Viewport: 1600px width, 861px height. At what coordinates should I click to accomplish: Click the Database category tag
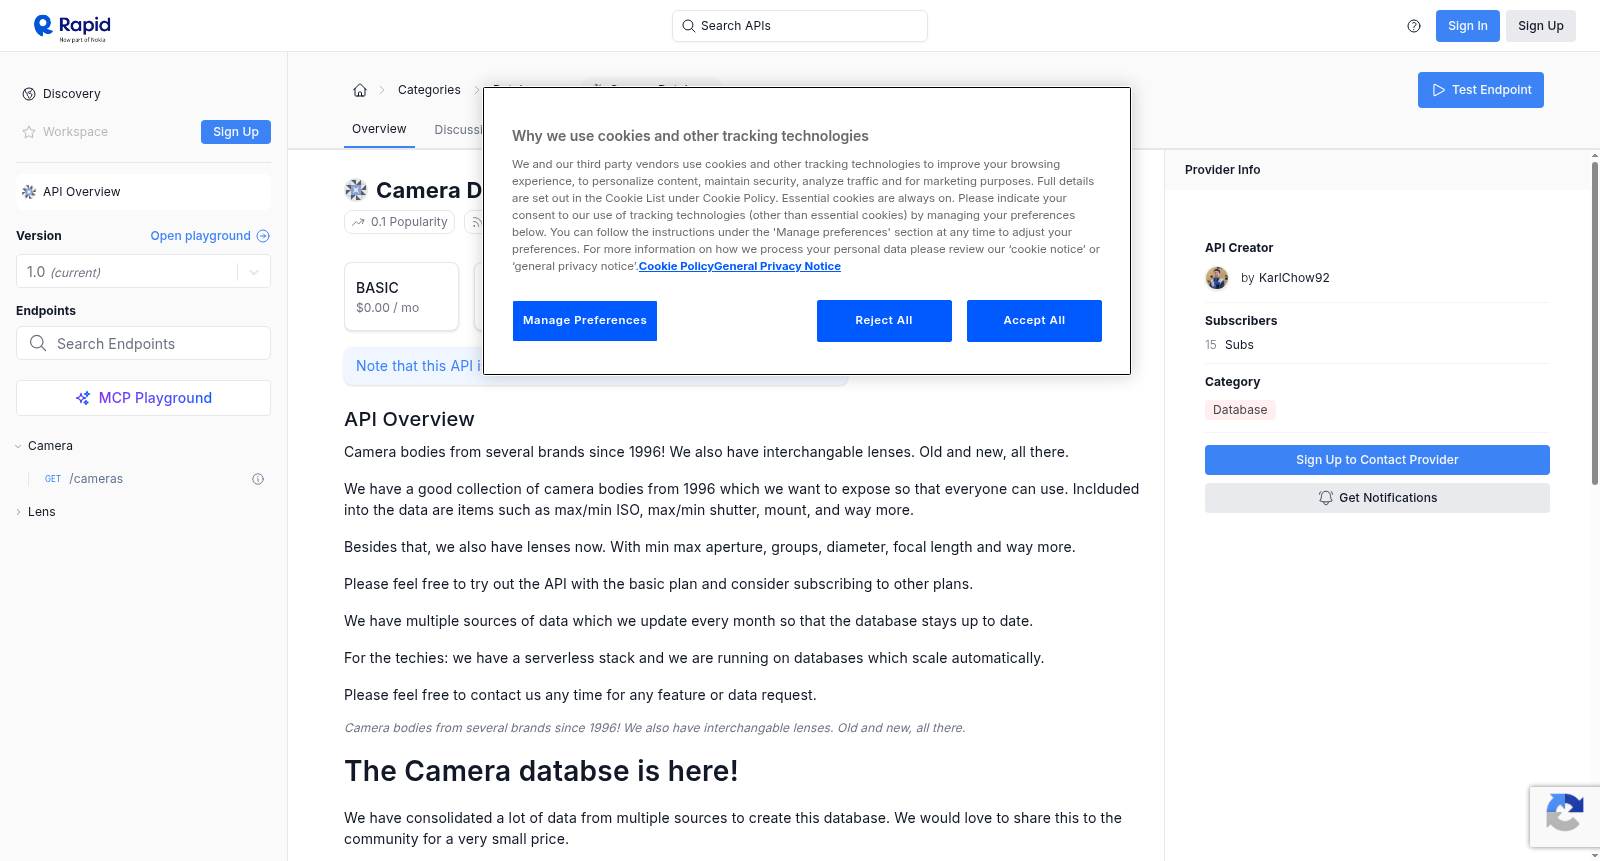[1240, 410]
